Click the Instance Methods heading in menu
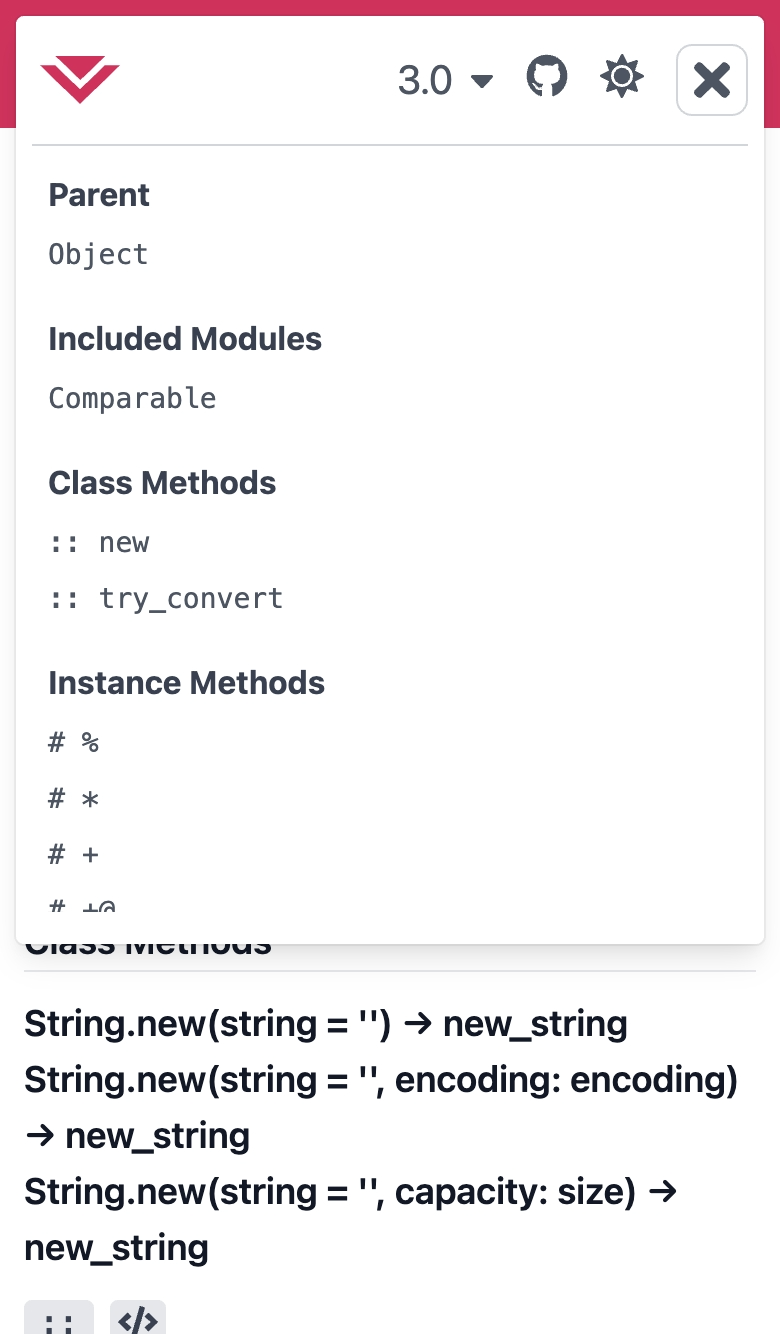 [x=186, y=683]
